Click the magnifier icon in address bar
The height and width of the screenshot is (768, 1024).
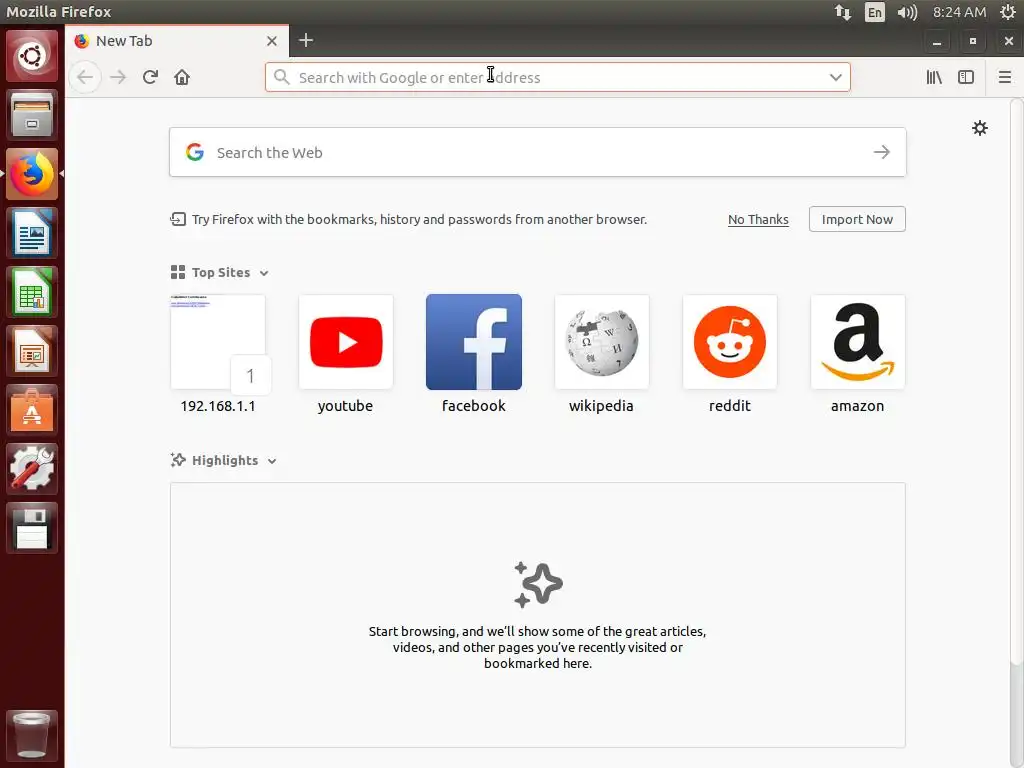pos(281,77)
